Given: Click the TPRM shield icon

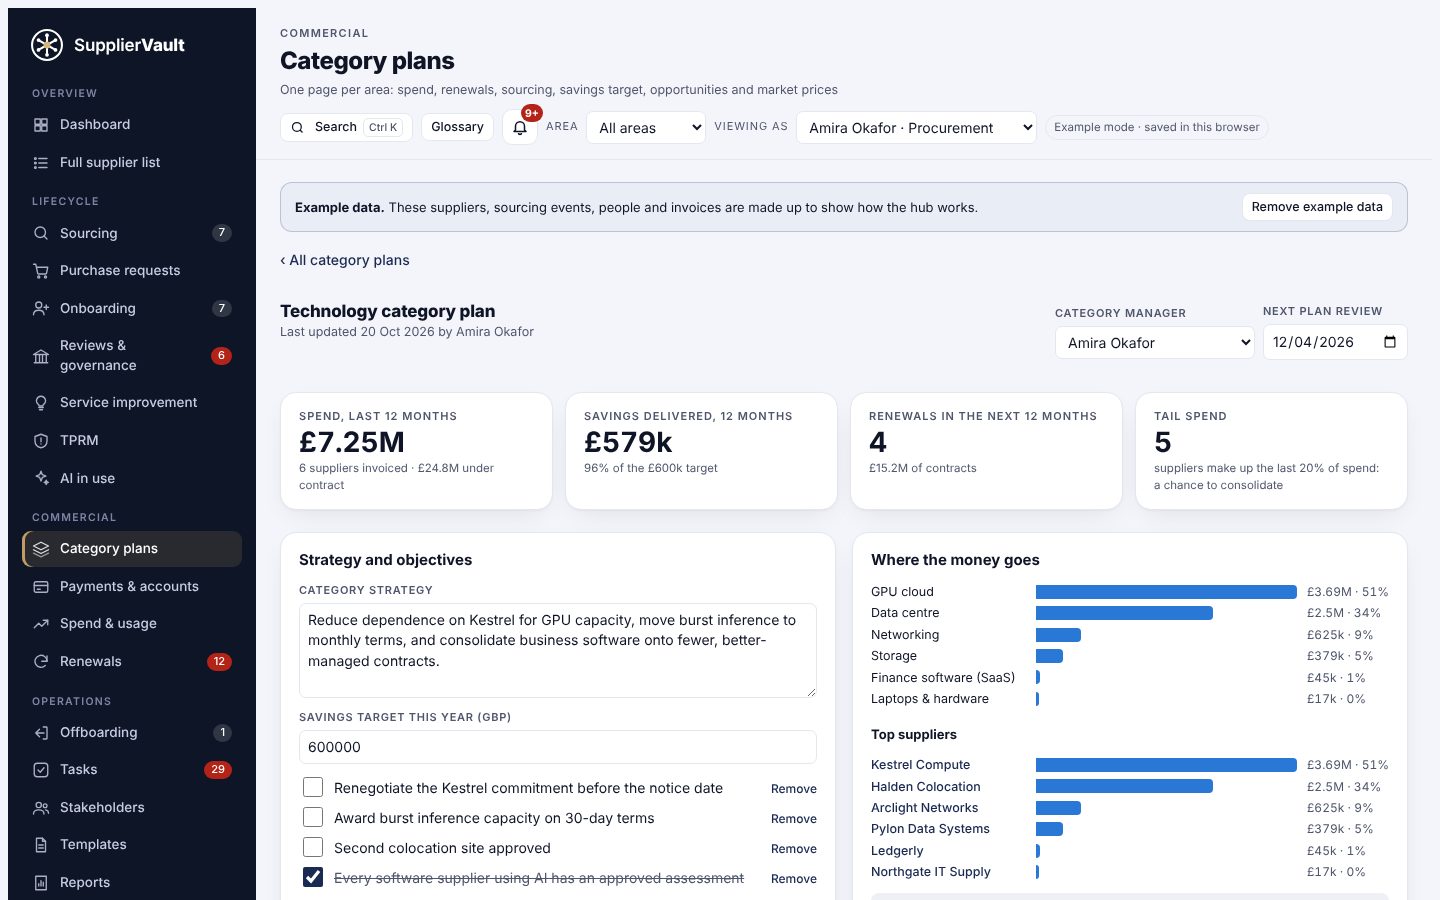Looking at the screenshot, I should 41,441.
